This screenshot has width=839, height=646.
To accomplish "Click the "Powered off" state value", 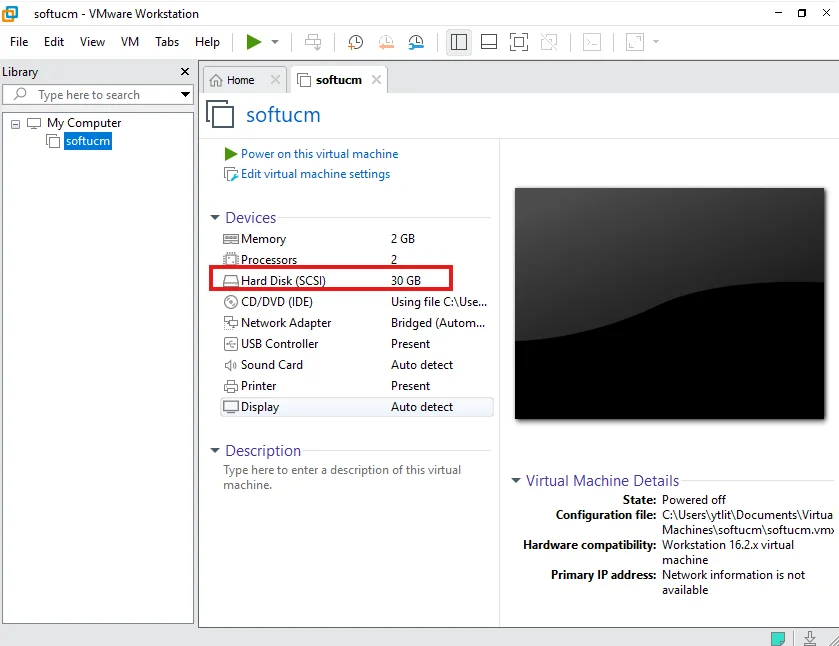I will pyautogui.click(x=693, y=500).
